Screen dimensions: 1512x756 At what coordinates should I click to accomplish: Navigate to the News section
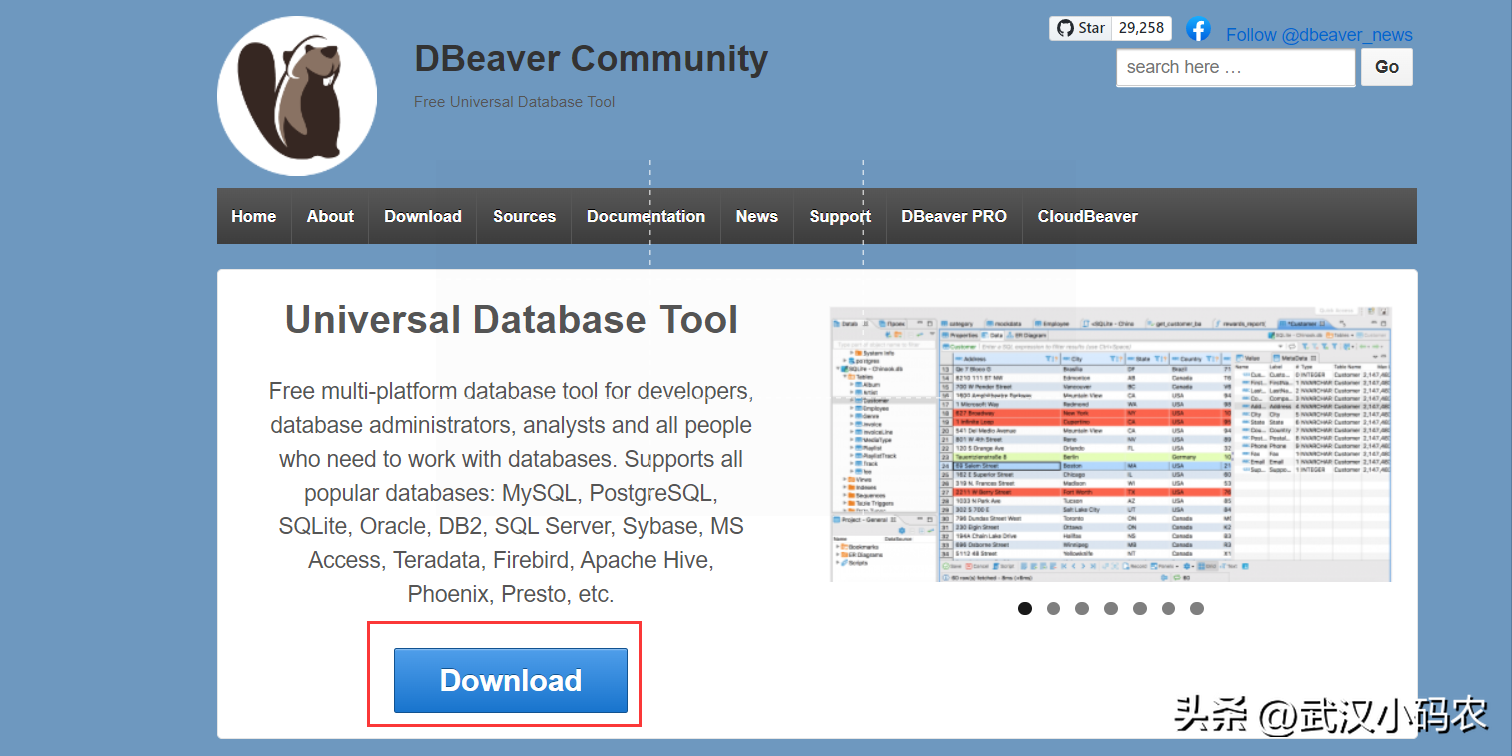[757, 216]
